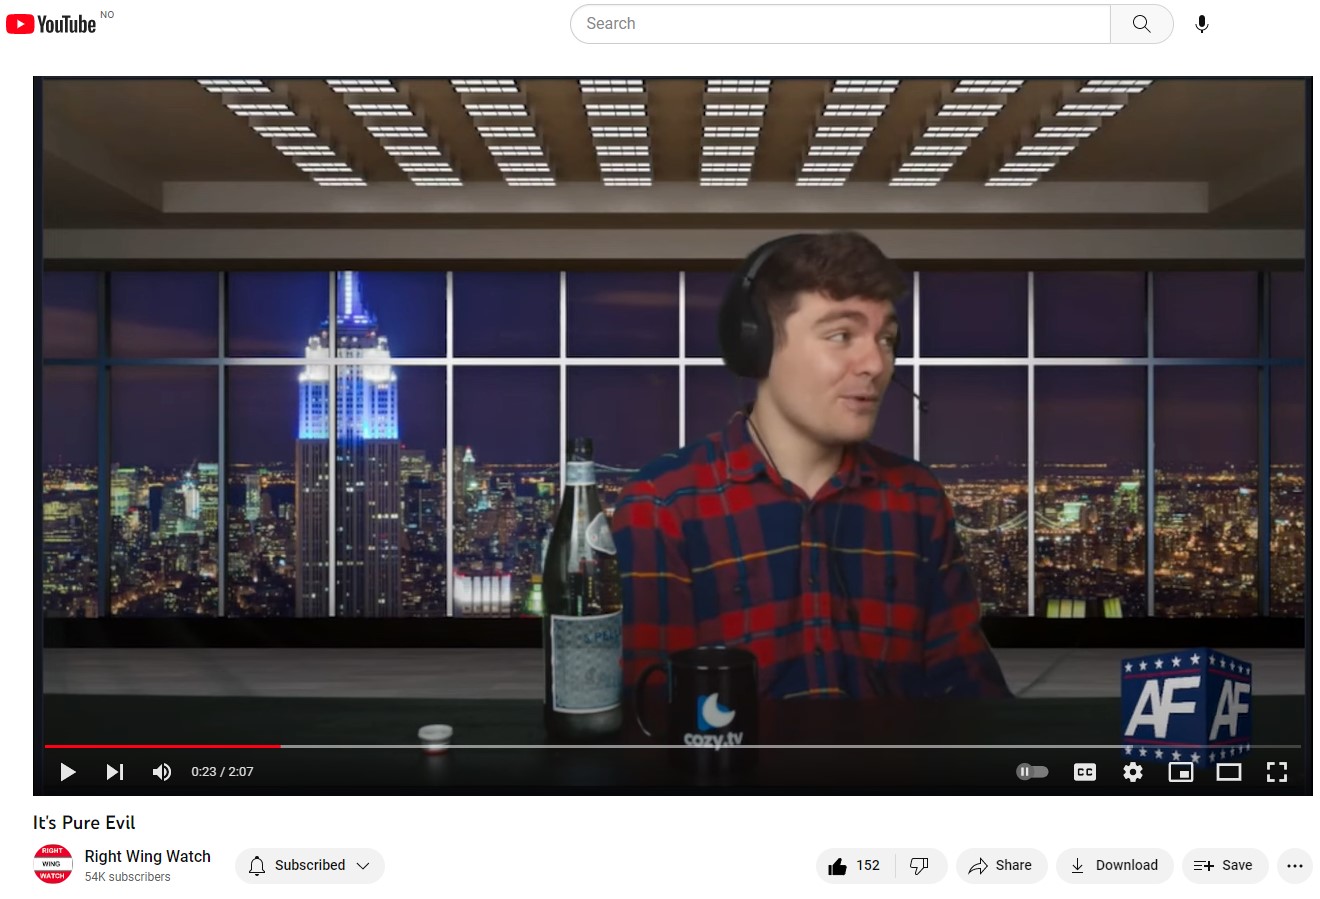This screenshot has height=899, width=1320.
Task: Mute the video with the speaker icon
Action: 161,772
